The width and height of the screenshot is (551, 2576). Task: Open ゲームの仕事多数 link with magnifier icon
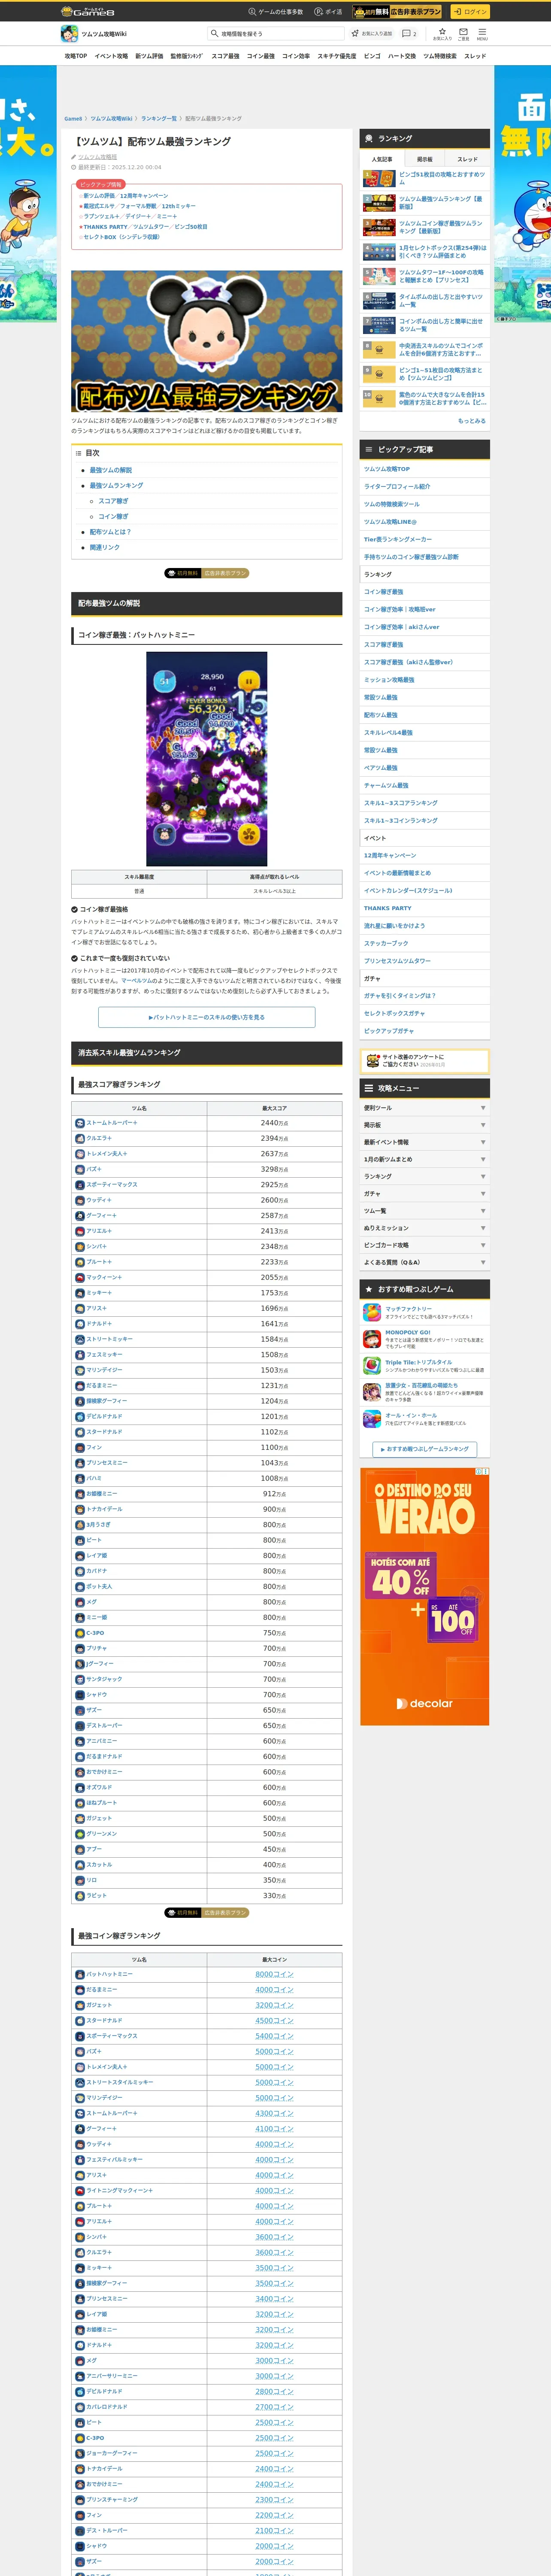275,12
